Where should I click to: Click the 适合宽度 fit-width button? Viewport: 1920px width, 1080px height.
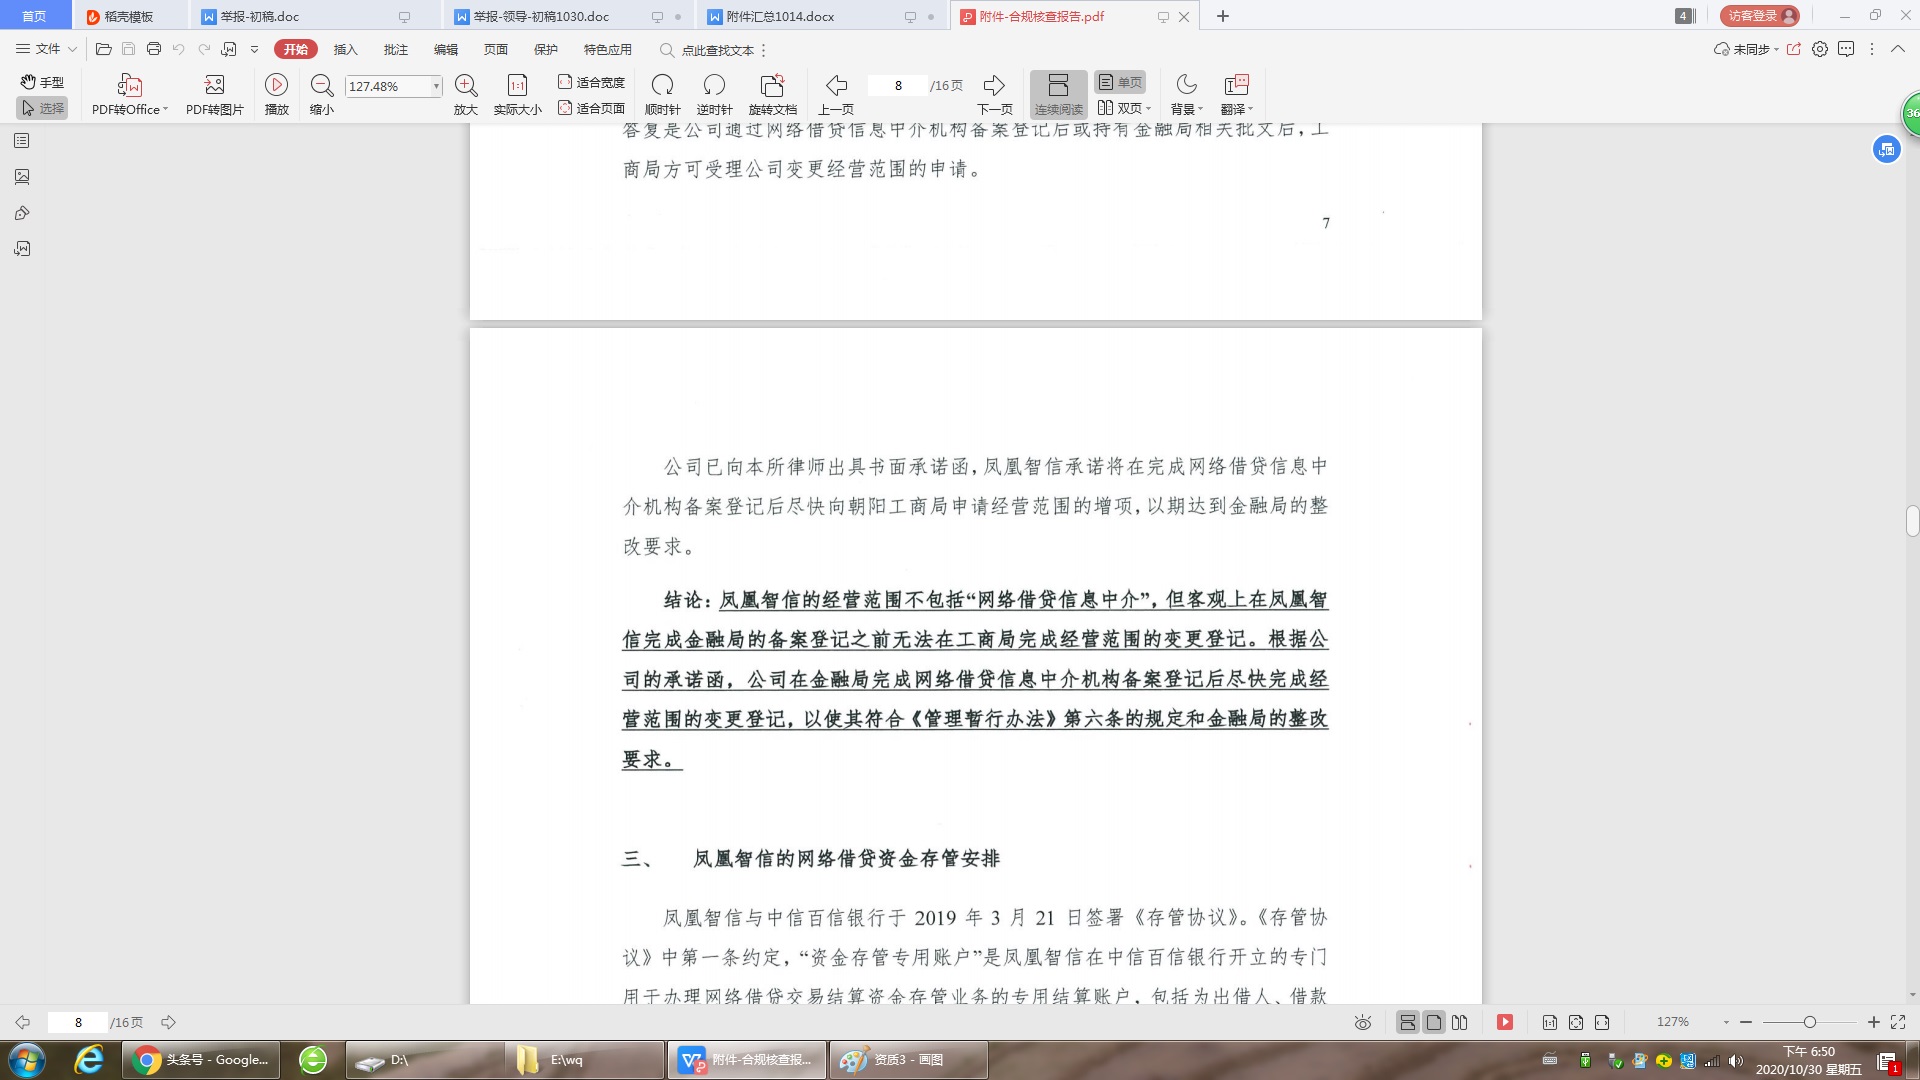click(591, 82)
